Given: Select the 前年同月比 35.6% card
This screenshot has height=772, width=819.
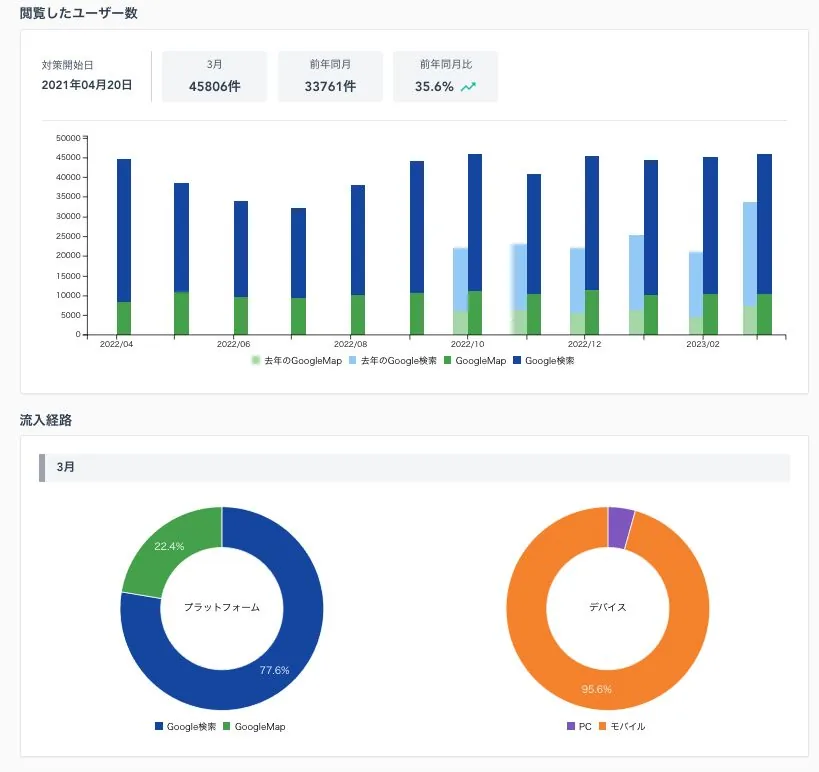Looking at the screenshot, I should (446, 76).
